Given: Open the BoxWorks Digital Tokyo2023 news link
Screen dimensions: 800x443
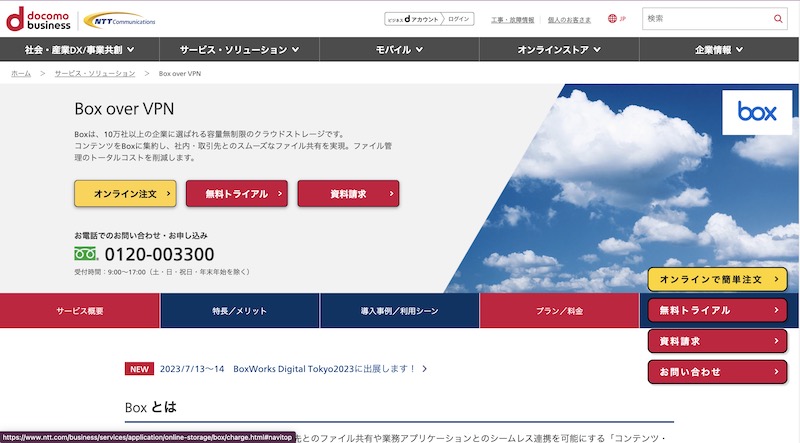Looking at the screenshot, I should point(288,368).
